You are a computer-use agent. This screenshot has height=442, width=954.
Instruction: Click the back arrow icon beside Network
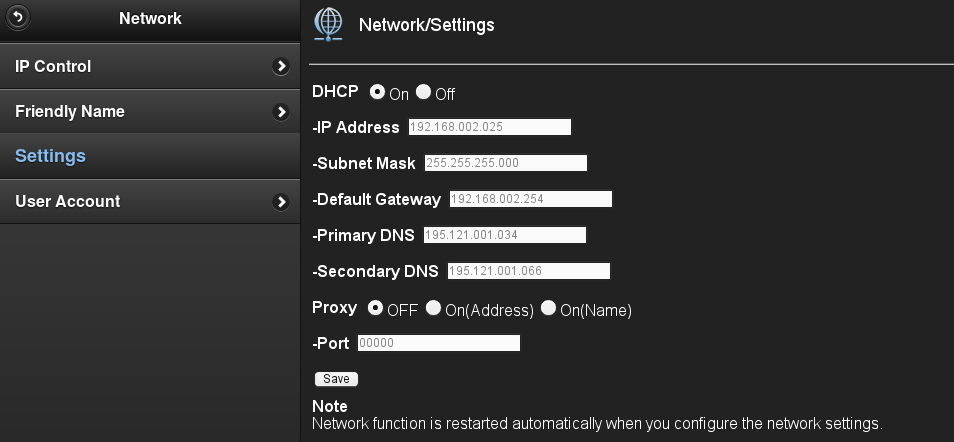(x=18, y=17)
